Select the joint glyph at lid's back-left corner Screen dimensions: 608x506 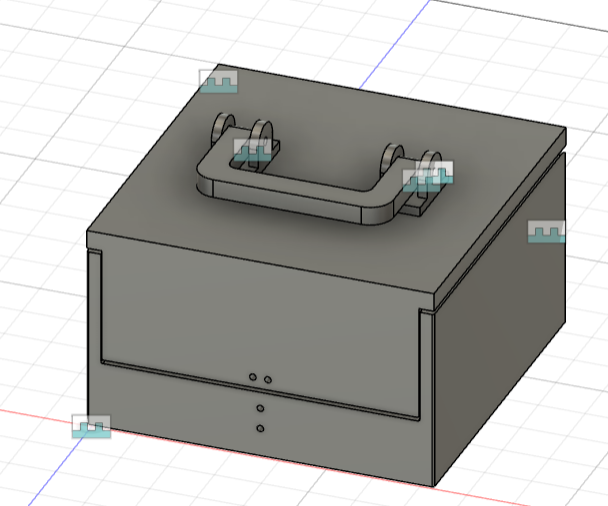coord(218,81)
